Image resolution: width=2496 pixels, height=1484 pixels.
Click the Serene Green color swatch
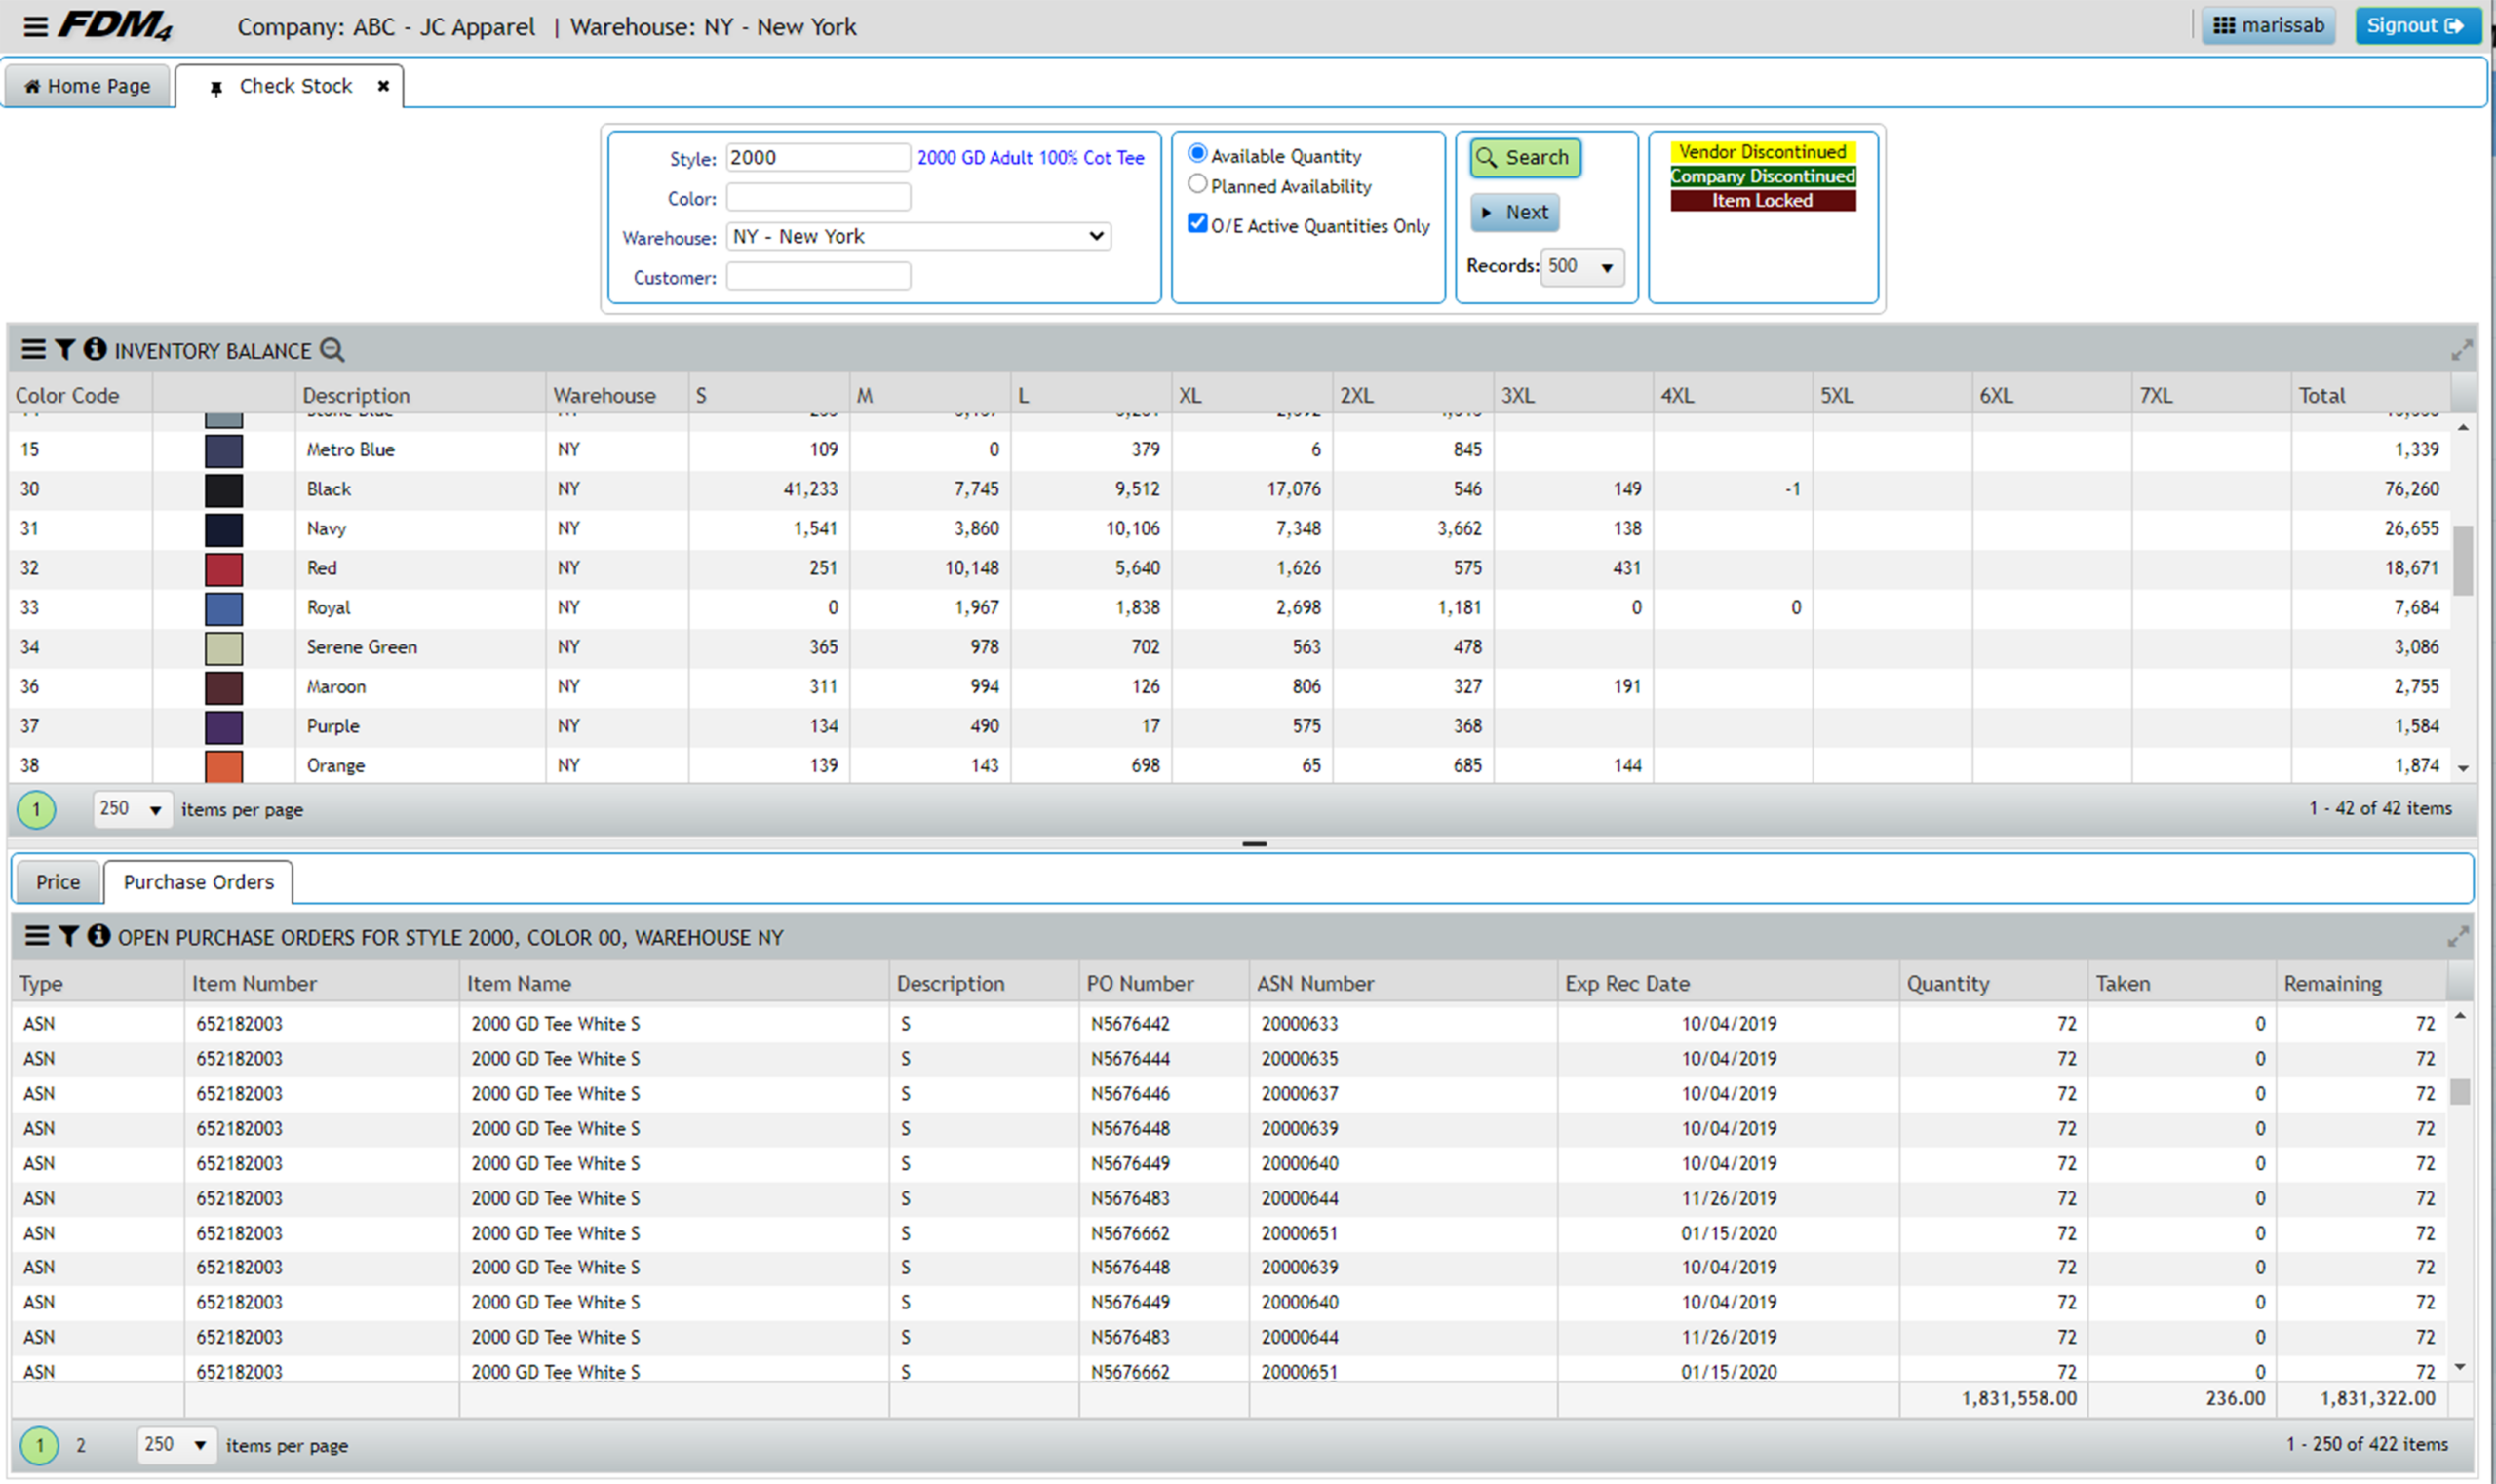tap(223, 648)
